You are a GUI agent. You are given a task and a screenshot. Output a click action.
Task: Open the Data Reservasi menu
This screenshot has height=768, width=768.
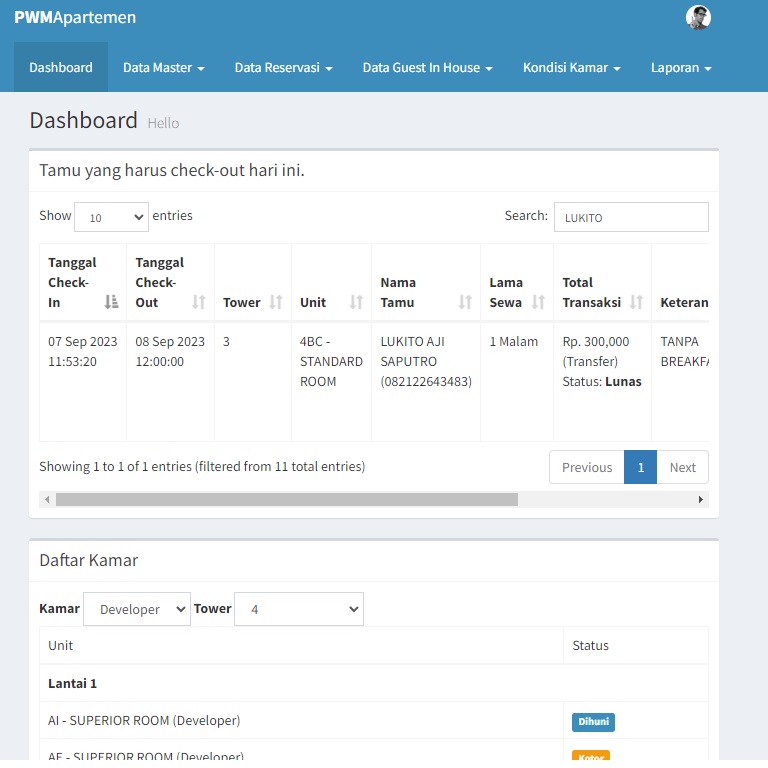click(x=283, y=68)
